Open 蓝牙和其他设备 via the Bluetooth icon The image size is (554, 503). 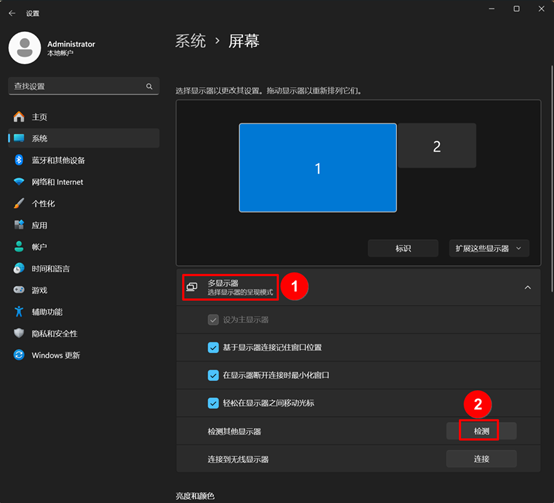click(19, 160)
